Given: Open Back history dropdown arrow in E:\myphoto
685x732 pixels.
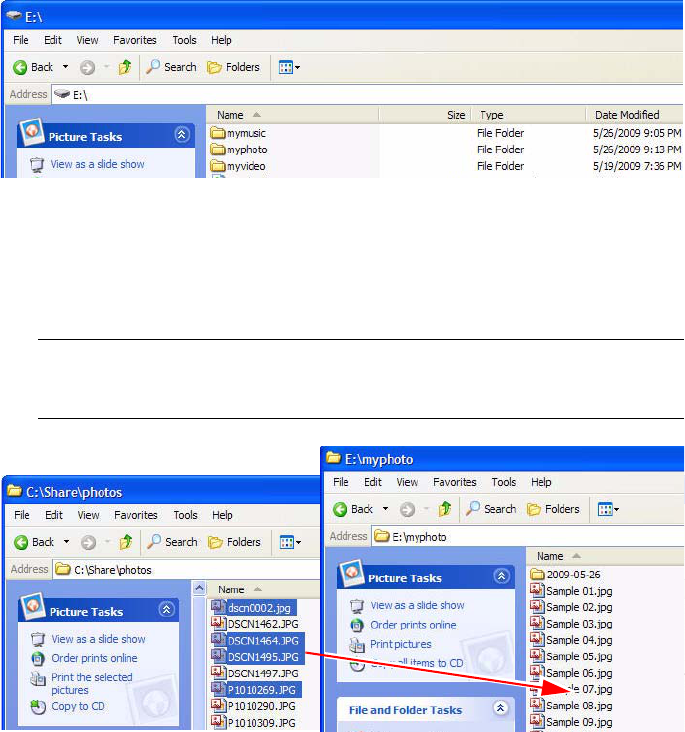Looking at the screenshot, I should [385, 509].
